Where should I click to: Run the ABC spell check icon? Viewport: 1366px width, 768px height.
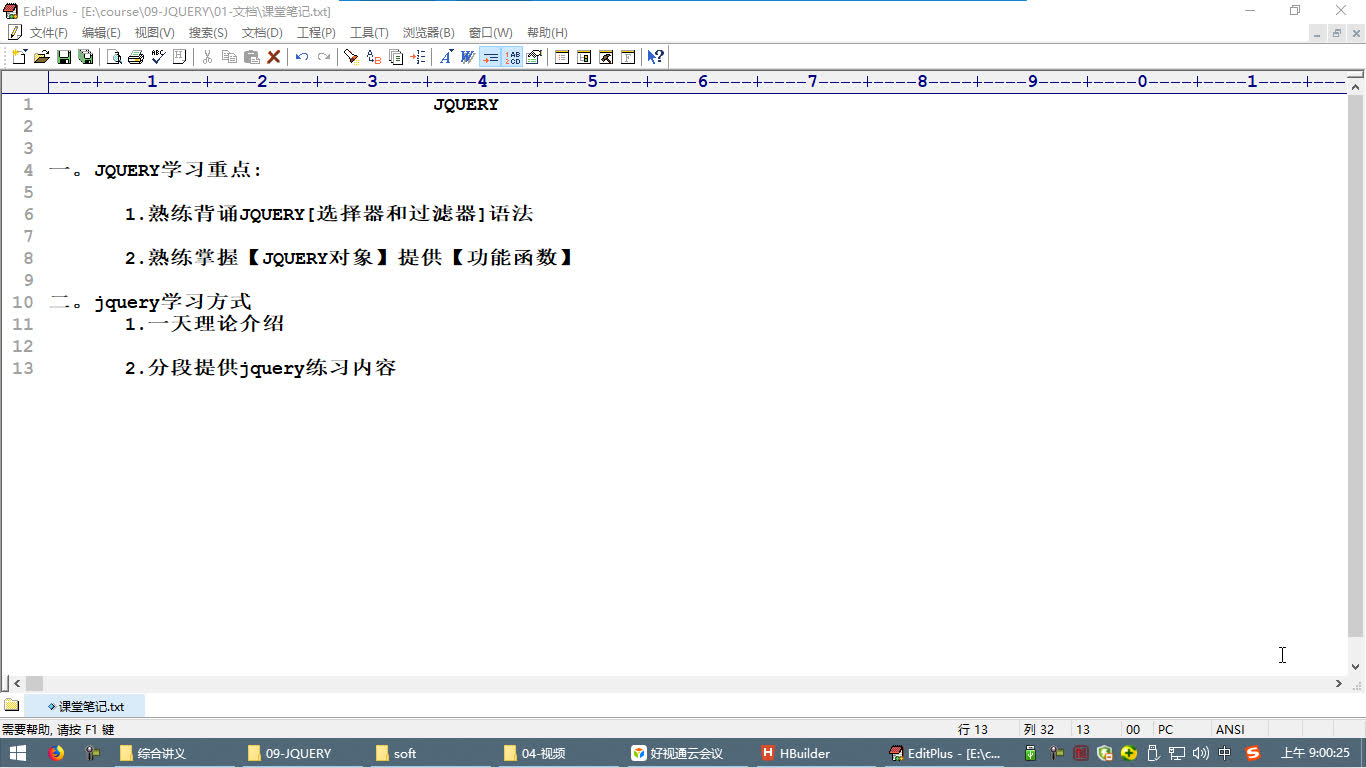click(x=158, y=57)
